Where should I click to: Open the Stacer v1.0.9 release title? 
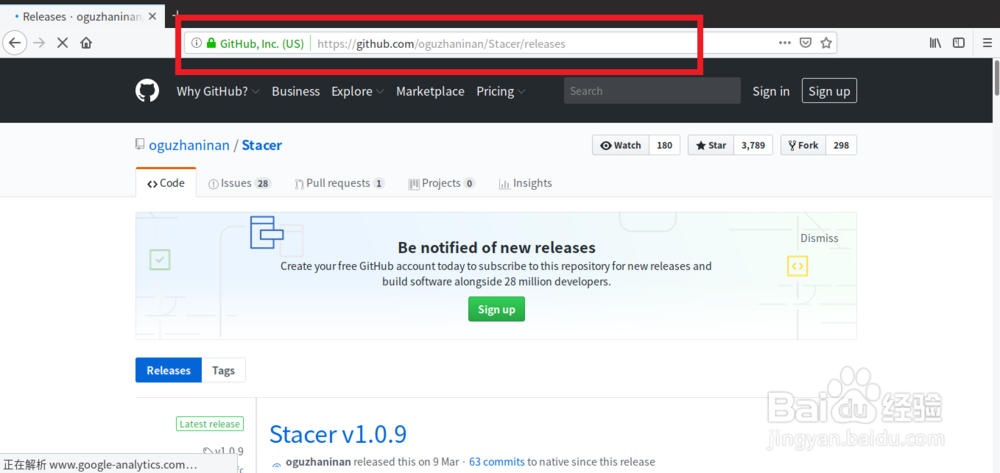[x=338, y=434]
